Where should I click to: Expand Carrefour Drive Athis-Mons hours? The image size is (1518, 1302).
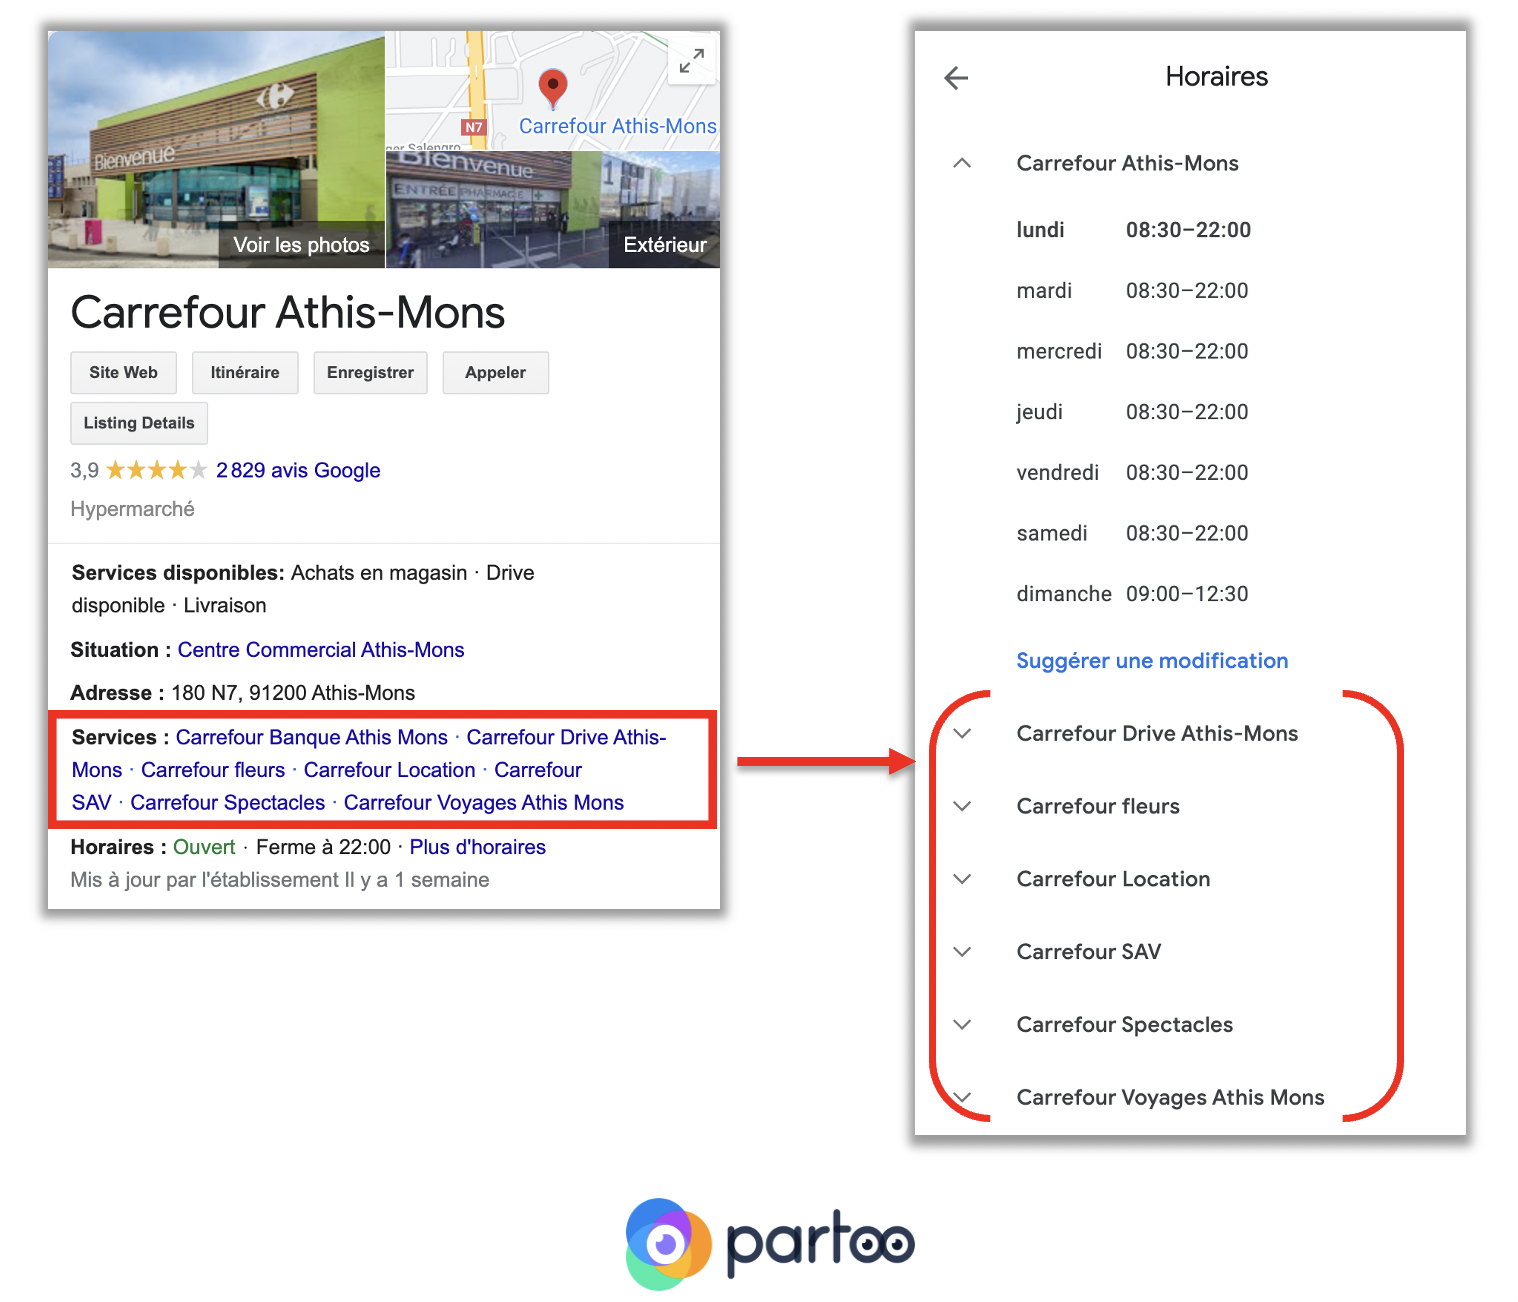pos(962,733)
